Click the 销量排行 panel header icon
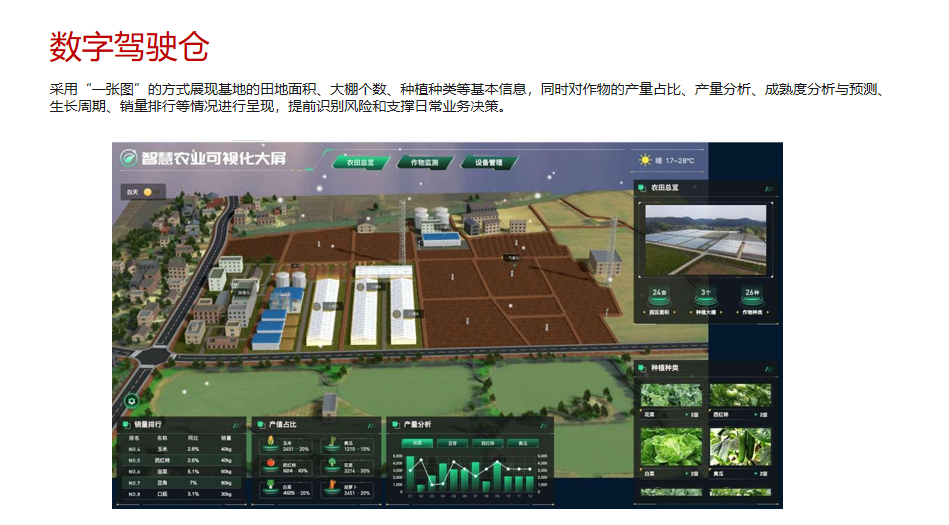Image resolution: width=949 pixels, height=525 pixels. pyautogui.click(x=125, y=424)
